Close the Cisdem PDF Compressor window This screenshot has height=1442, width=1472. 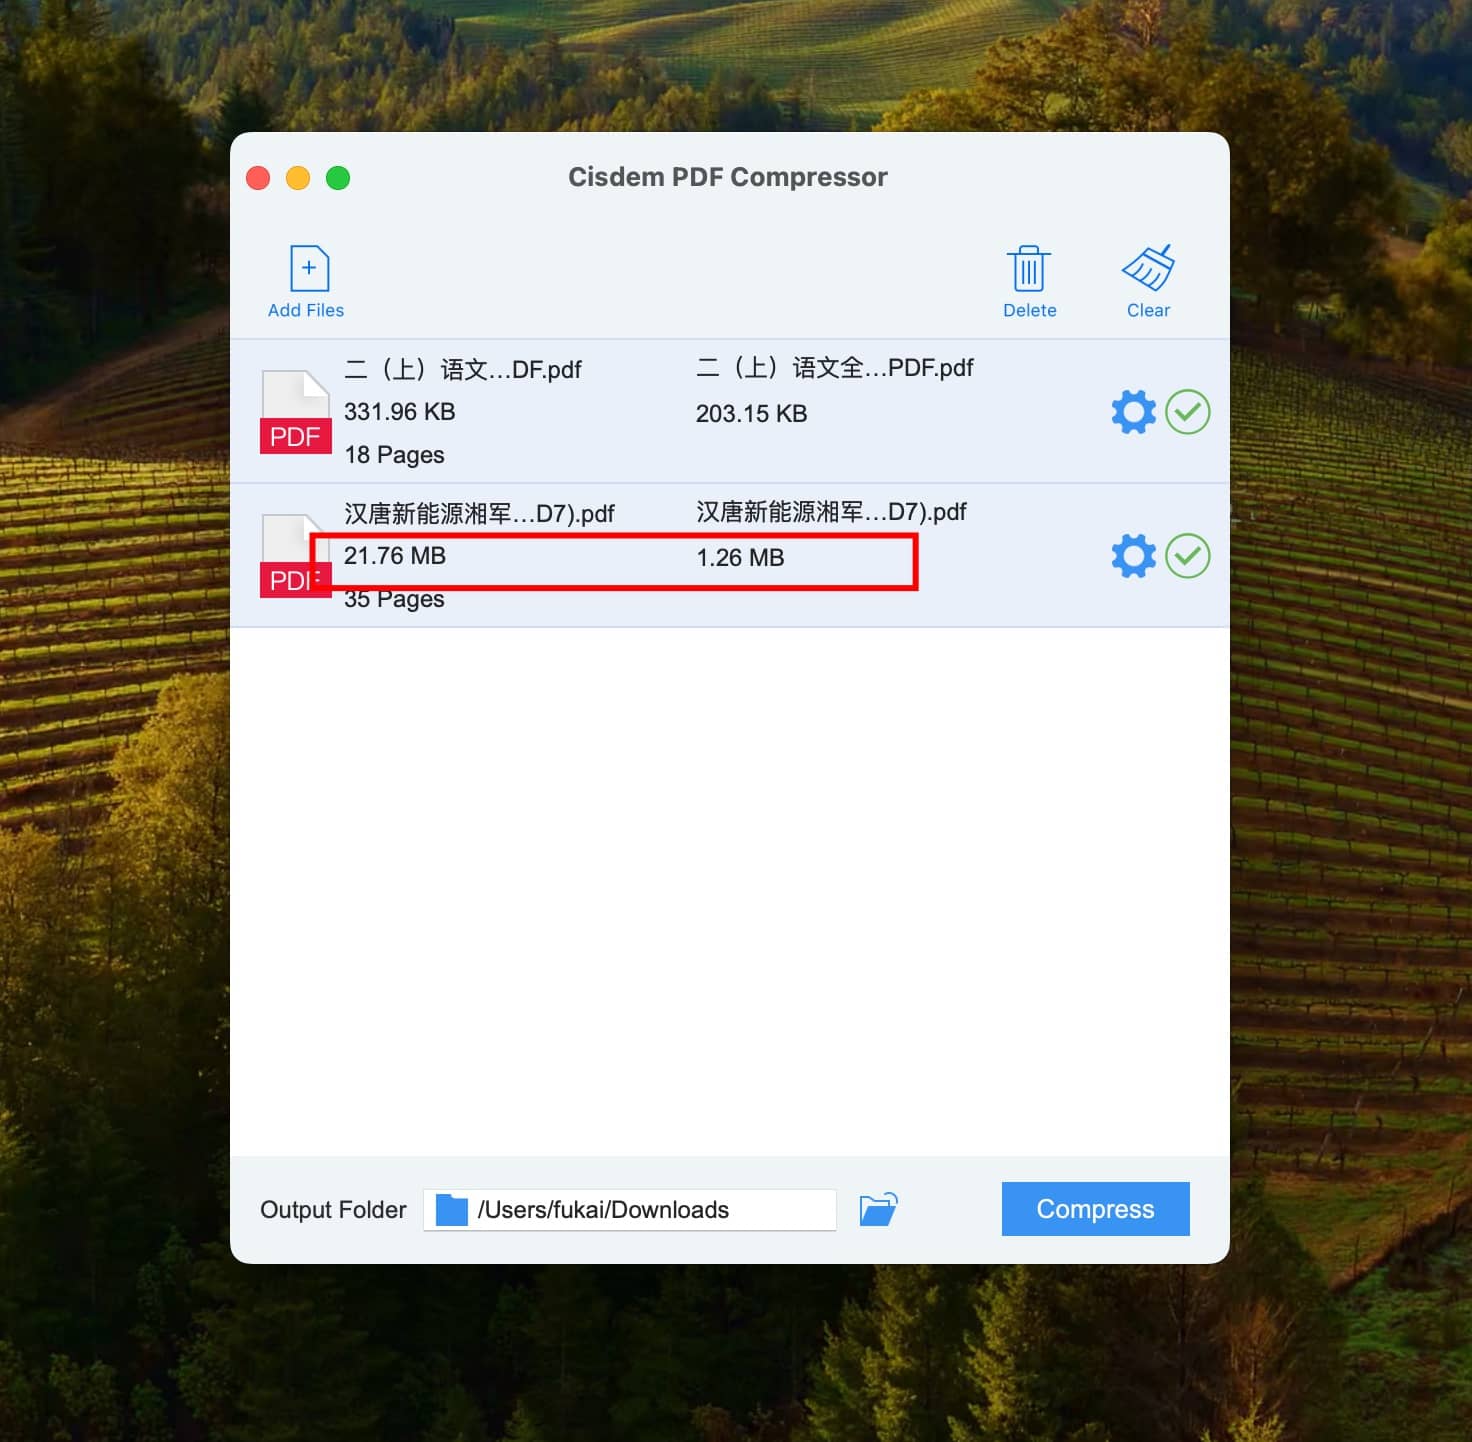tap(258, 178)
